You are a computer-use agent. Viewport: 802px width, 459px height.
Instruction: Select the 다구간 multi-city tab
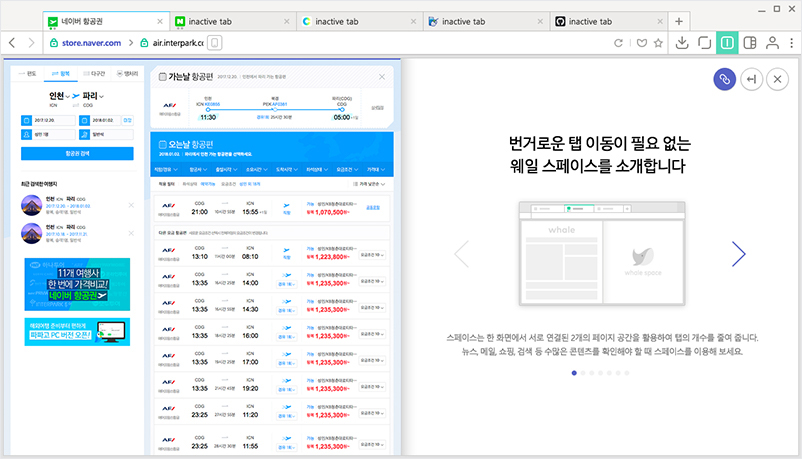[x=94, y=74]
